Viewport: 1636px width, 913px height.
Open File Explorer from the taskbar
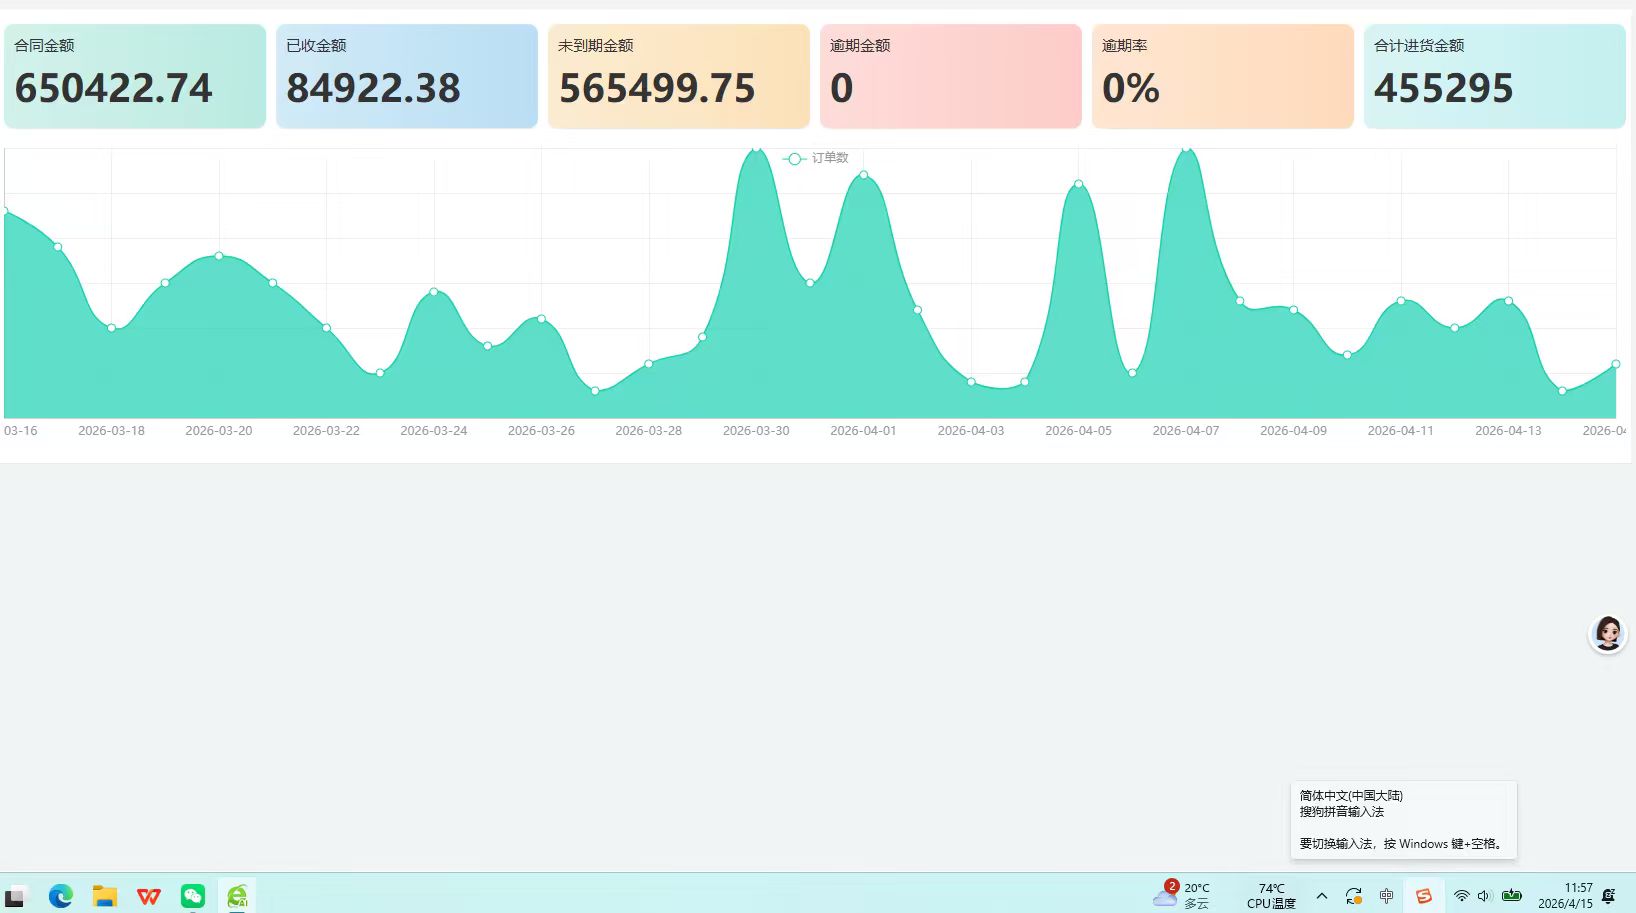click(105, 896)
